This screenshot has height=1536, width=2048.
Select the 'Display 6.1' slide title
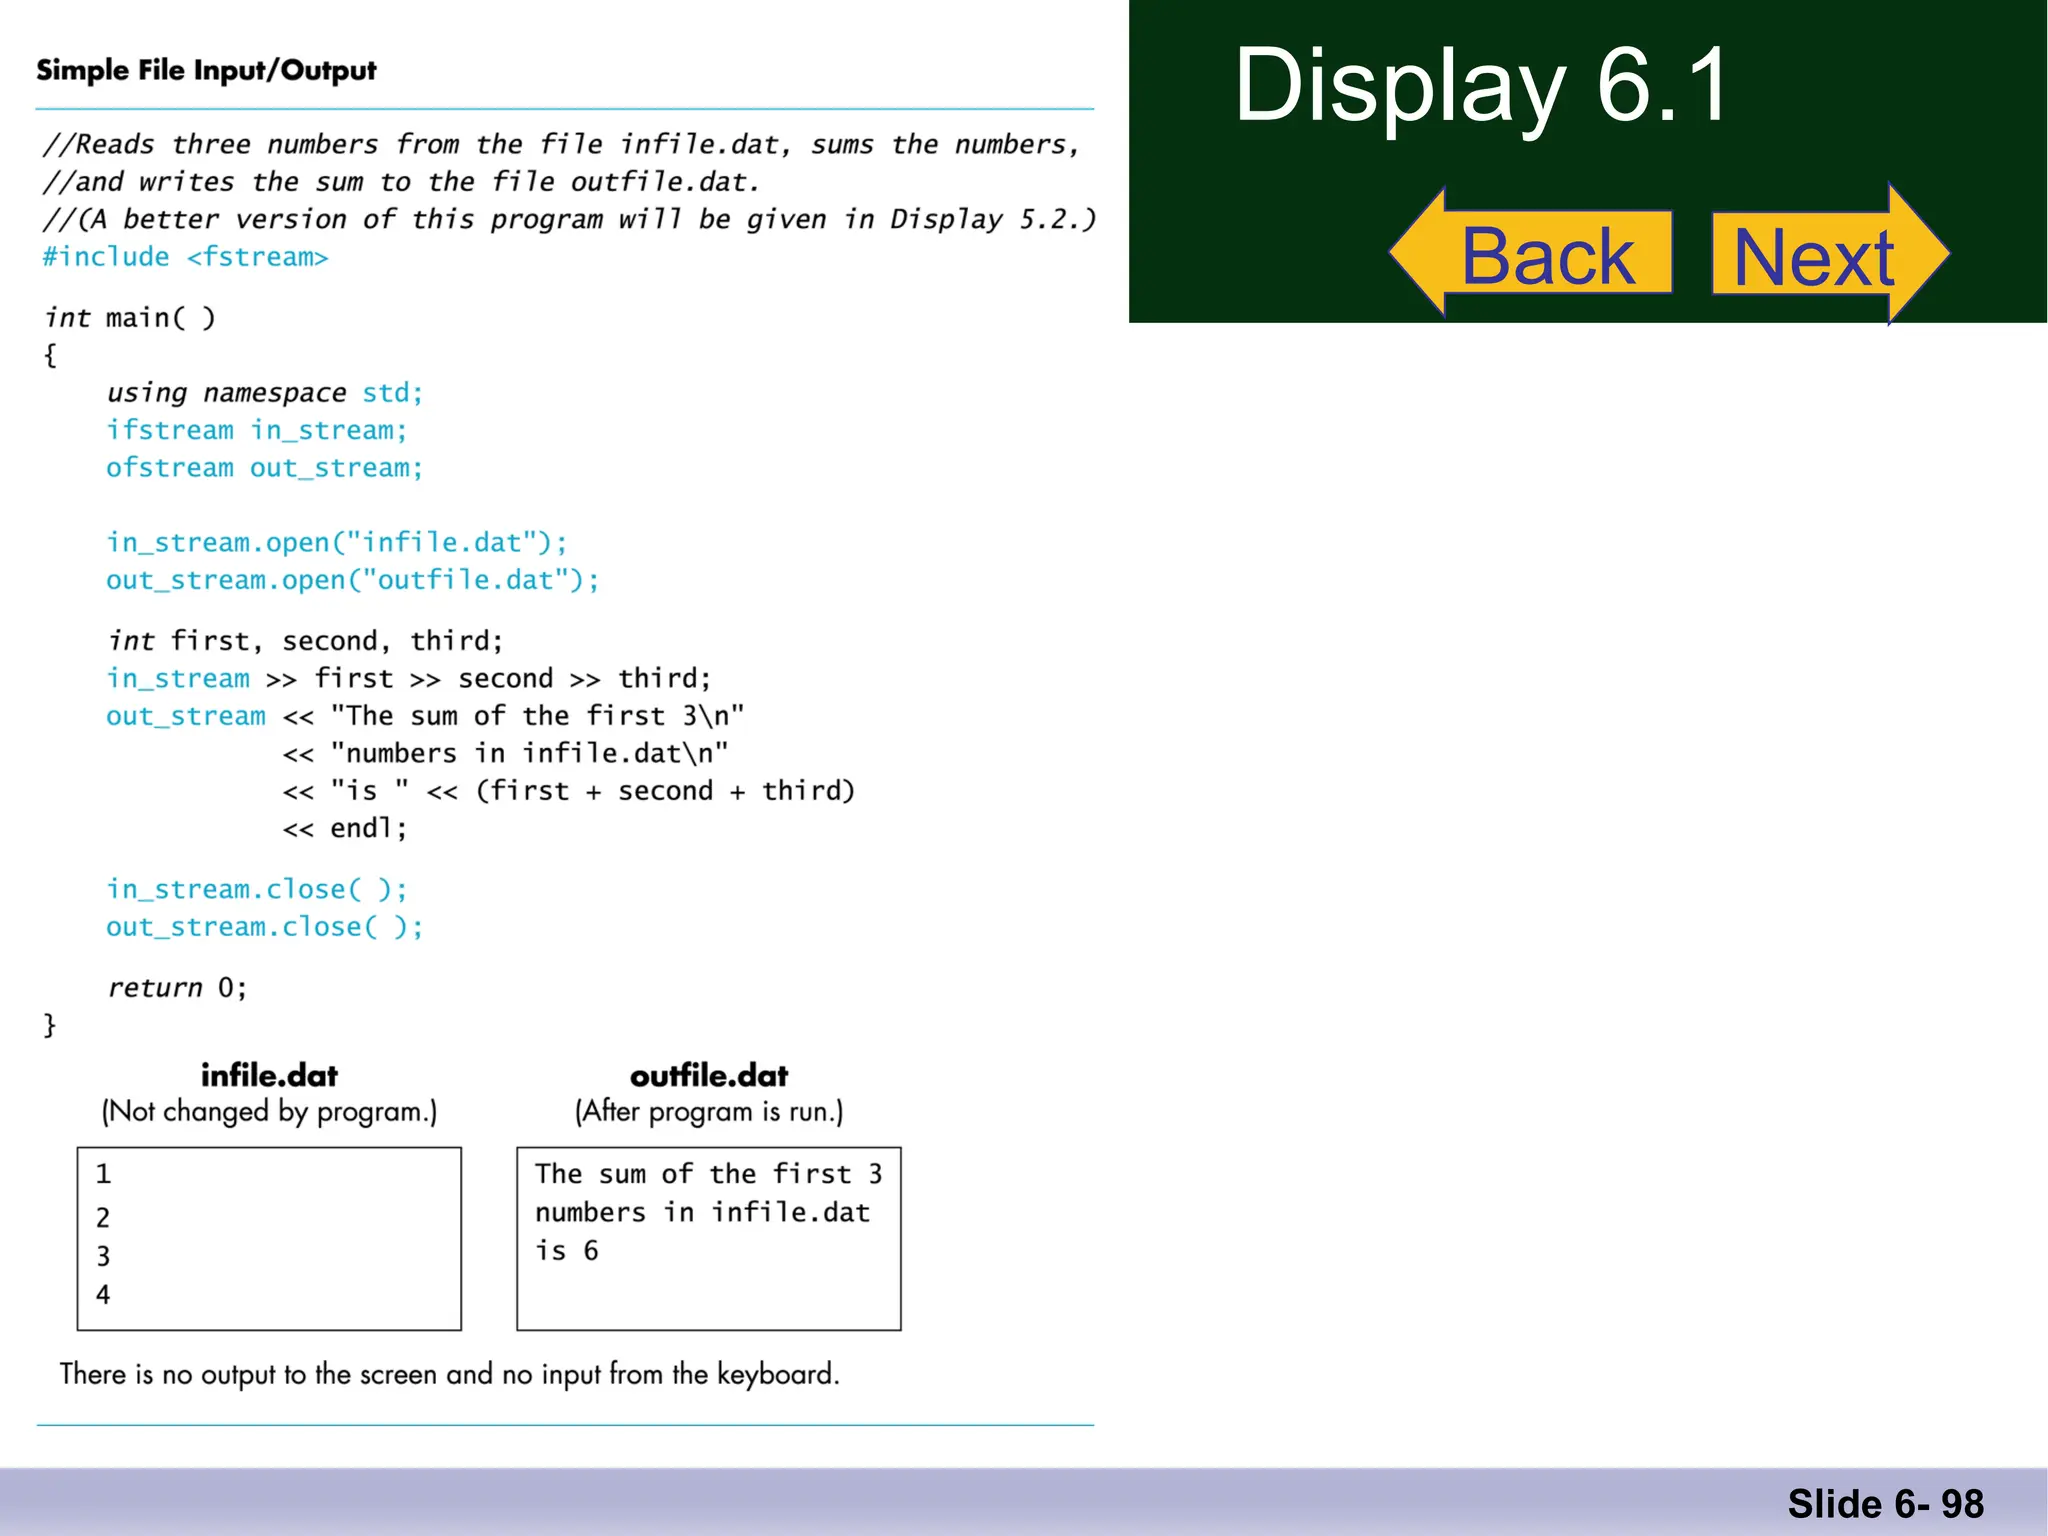click(1482, 86)
